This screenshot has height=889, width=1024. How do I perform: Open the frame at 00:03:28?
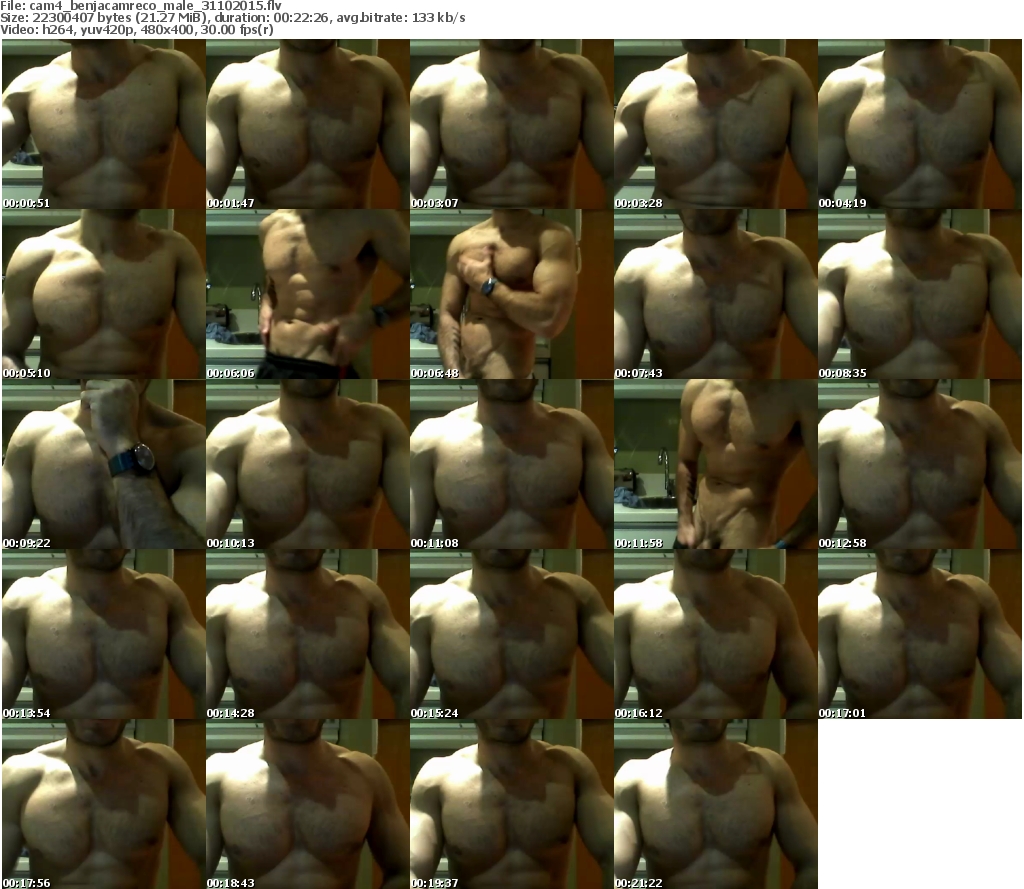(716, 124)
